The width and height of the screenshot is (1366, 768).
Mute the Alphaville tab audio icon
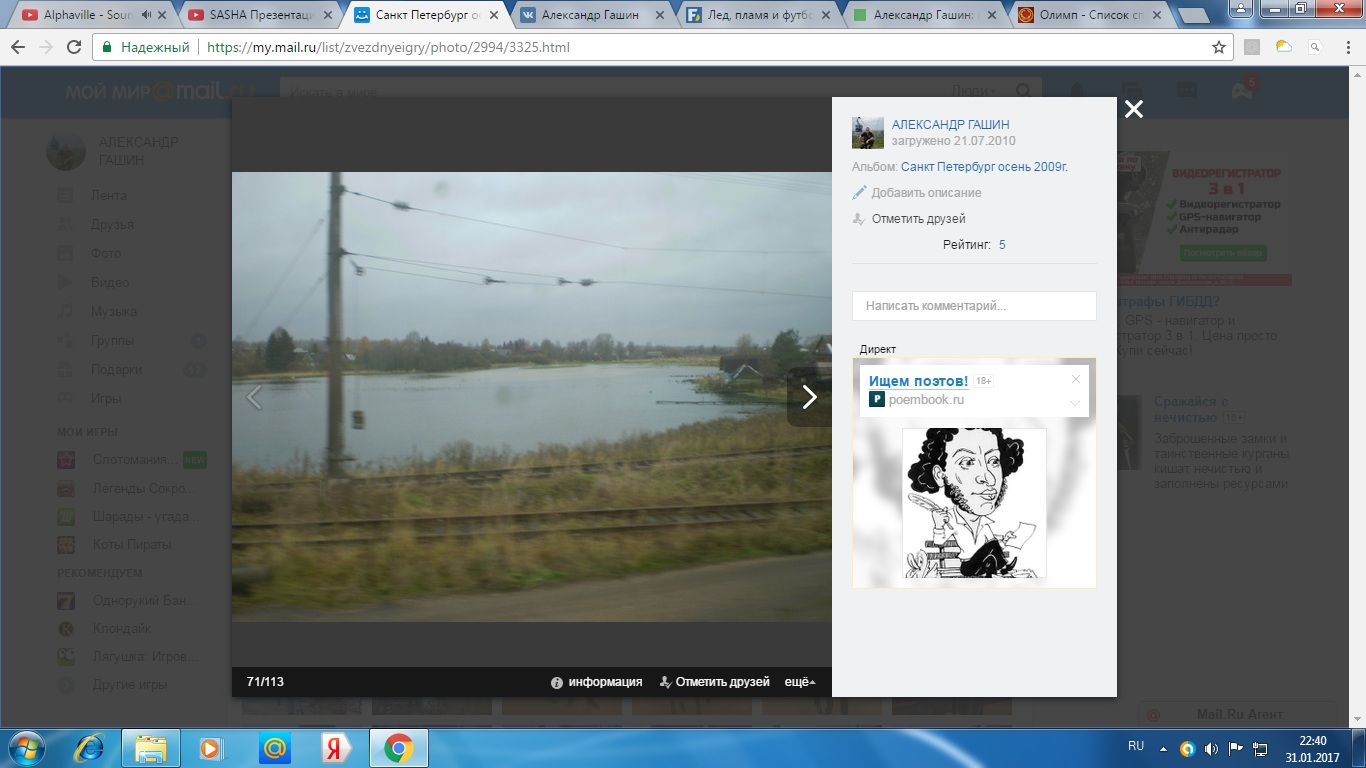[x=148, y=15]
